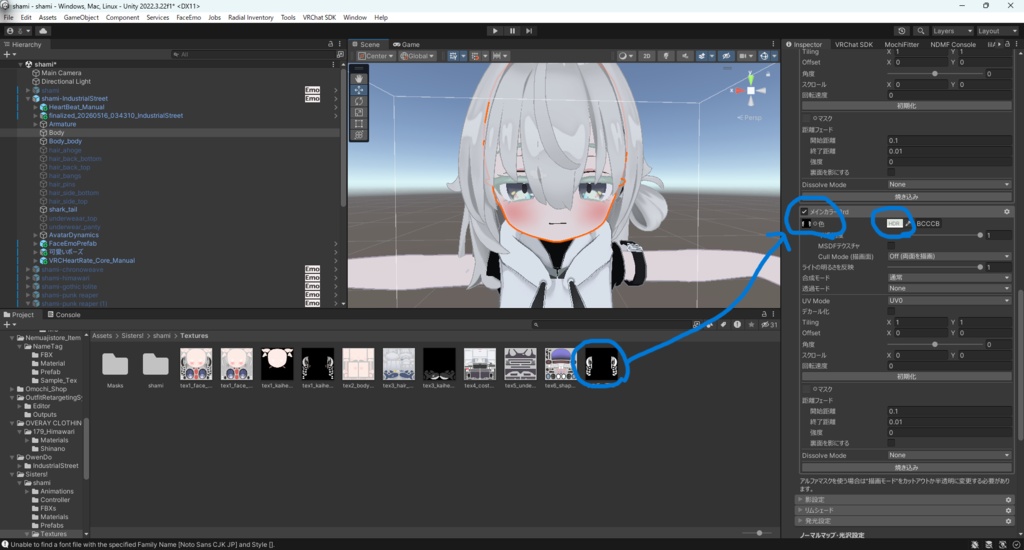Open the Global handle rotation dropdown
This screenshot has width=1024, height=550.
pyautogui.click(x=417, y=56)
